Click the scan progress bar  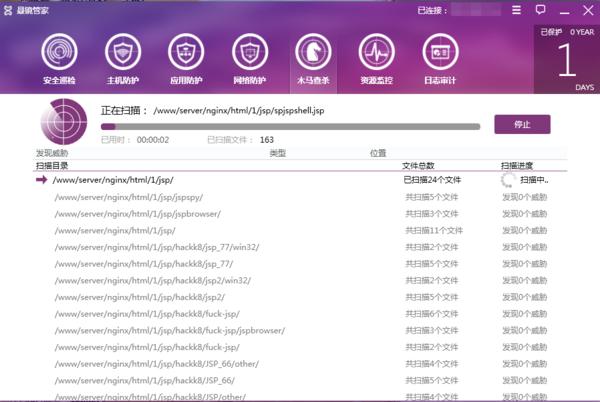(290, 127)
